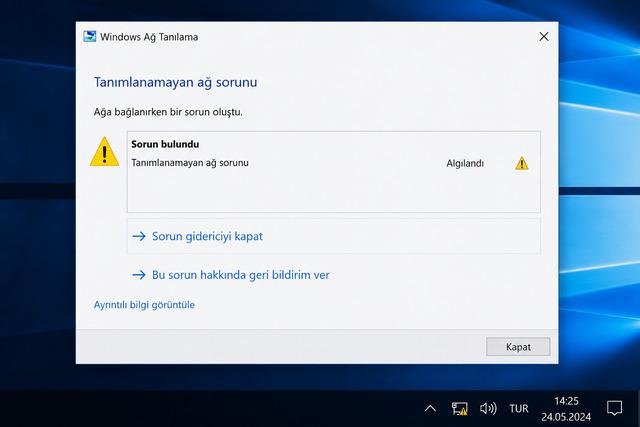The height and width of the screenshot is (427, 640).
Task: Click the arrow icon before Sorun gidericiyi kapat
Action: 139,236
